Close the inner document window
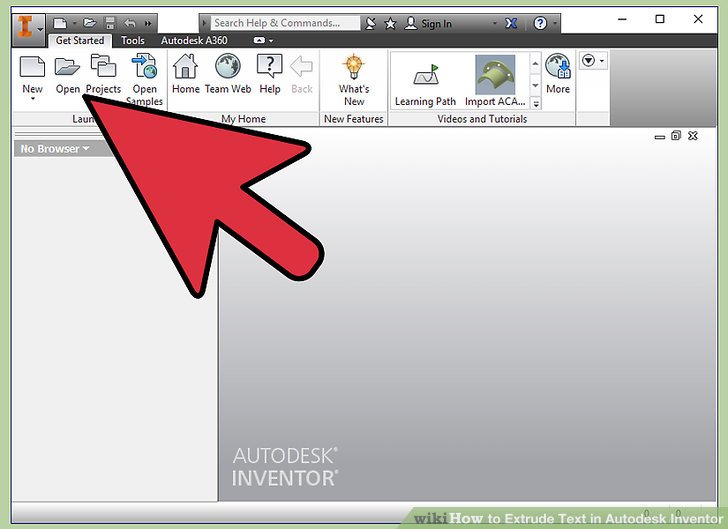Screen dimensions: 728x529 coord(693,136)
